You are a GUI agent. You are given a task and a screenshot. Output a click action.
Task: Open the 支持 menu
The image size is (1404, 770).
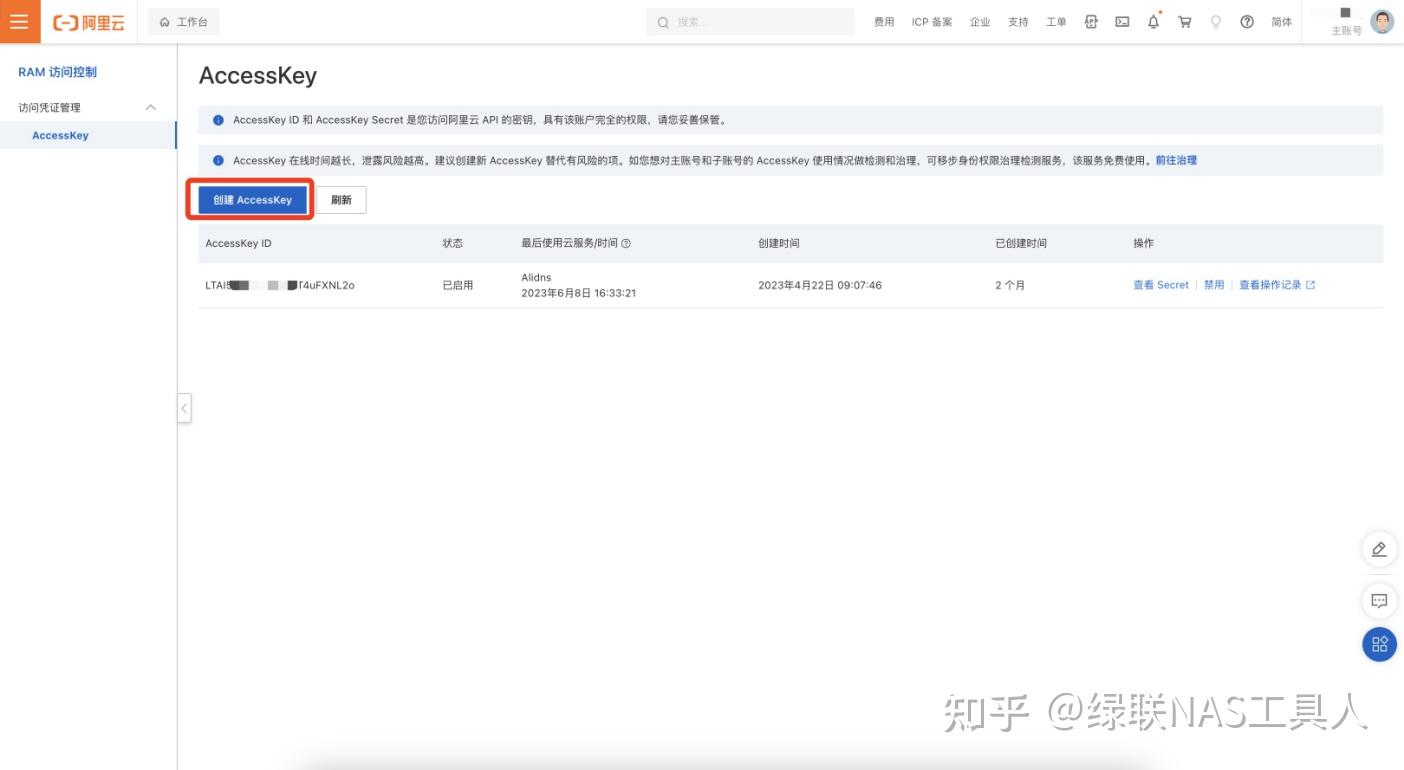[1018, 22]
